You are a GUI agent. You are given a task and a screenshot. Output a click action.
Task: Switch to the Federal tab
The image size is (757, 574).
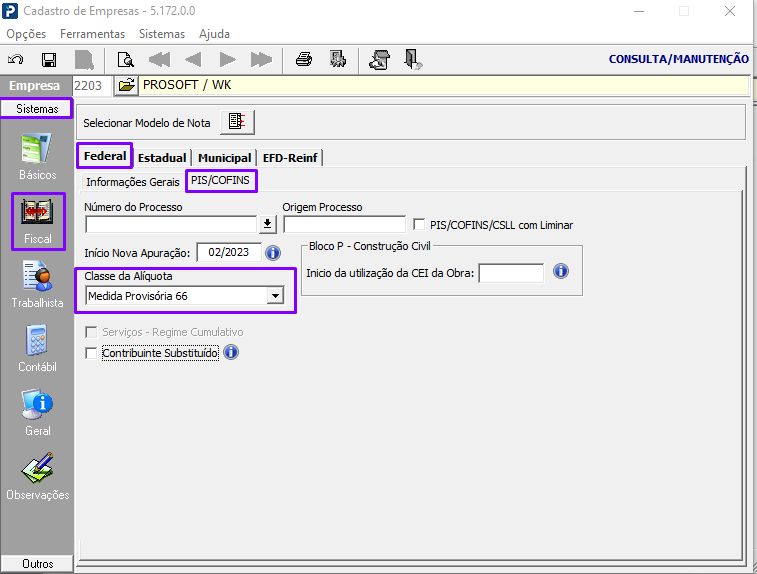click(x=105, y=156)
